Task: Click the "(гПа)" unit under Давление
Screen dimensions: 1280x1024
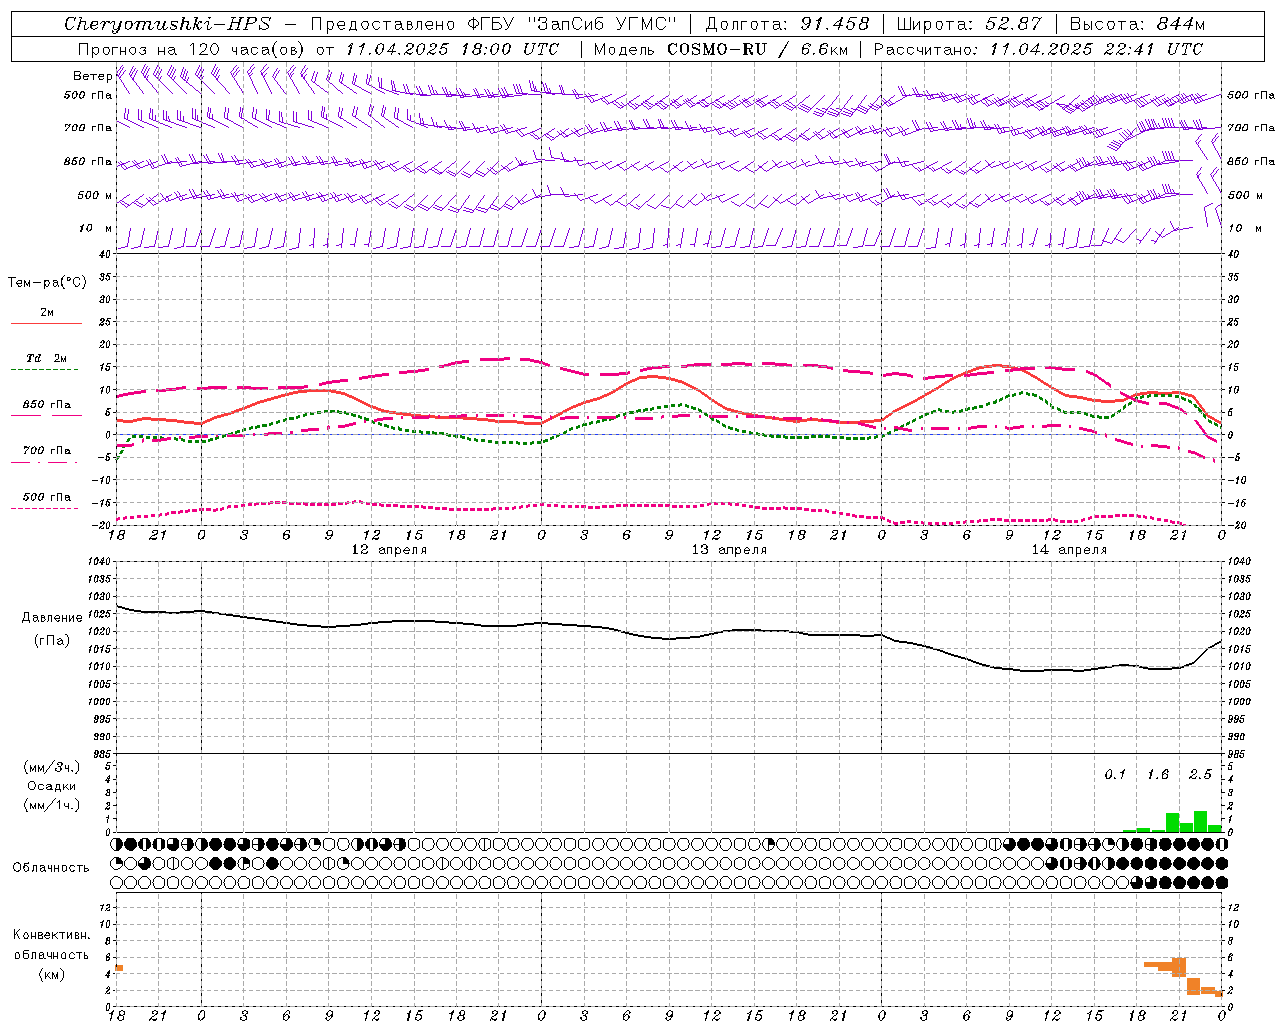Action: (50, 640)
